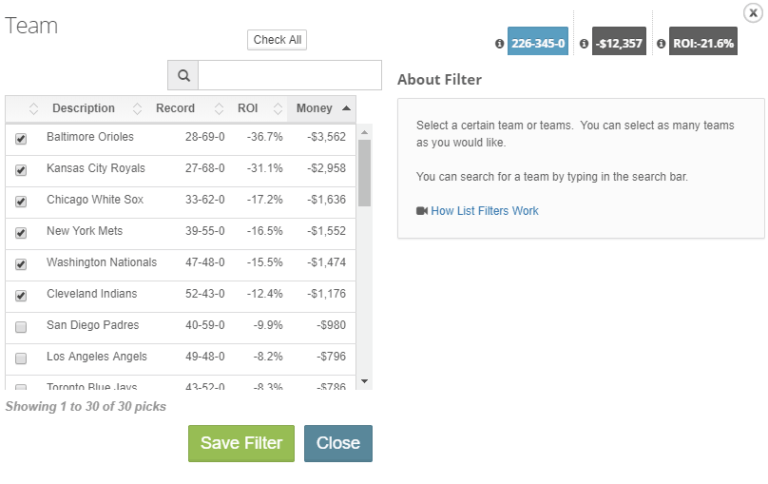
Task: Click the video camera icon
Action: pyautogui.click(x=422, y=211)
